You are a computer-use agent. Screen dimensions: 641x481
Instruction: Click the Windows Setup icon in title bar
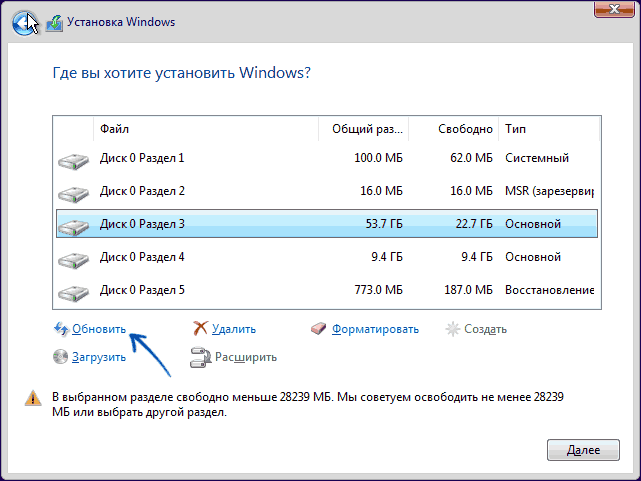tap(54, 23)
